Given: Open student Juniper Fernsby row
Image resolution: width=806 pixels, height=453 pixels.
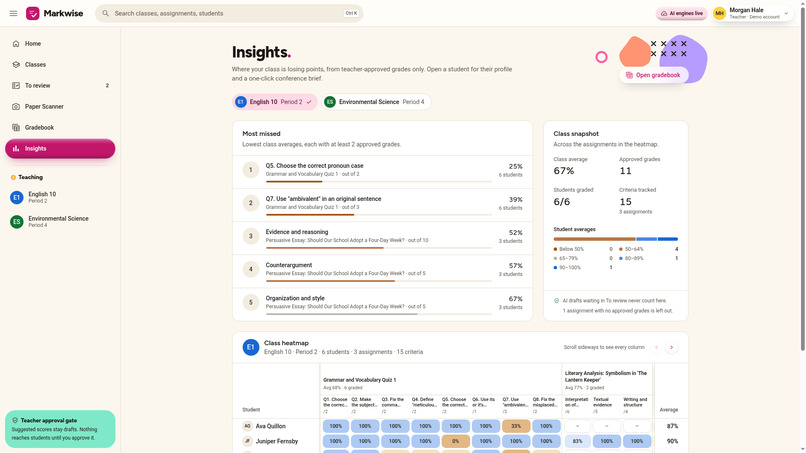Looking at the screenshot, I should click(x=460, y=441).
